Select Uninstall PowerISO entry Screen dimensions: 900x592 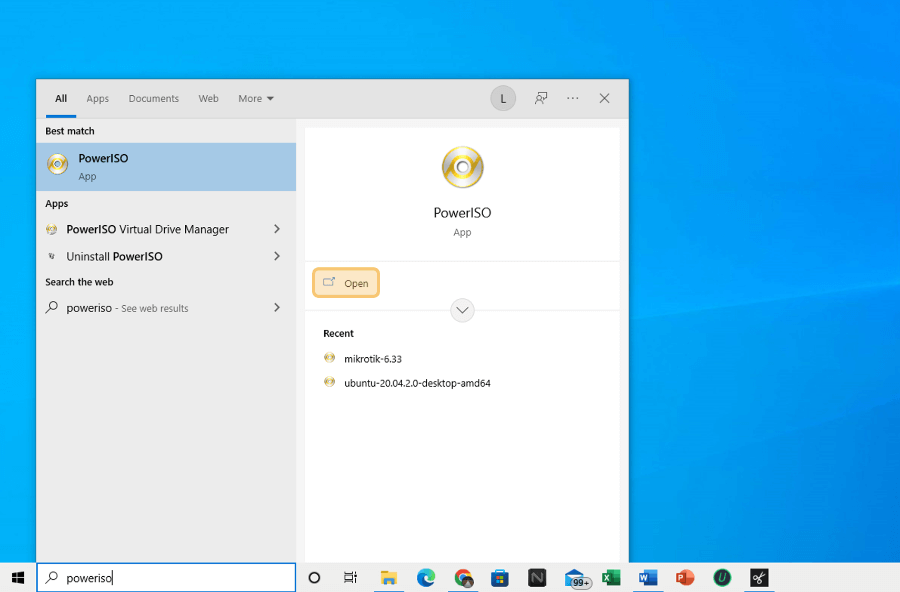(166, 256)
